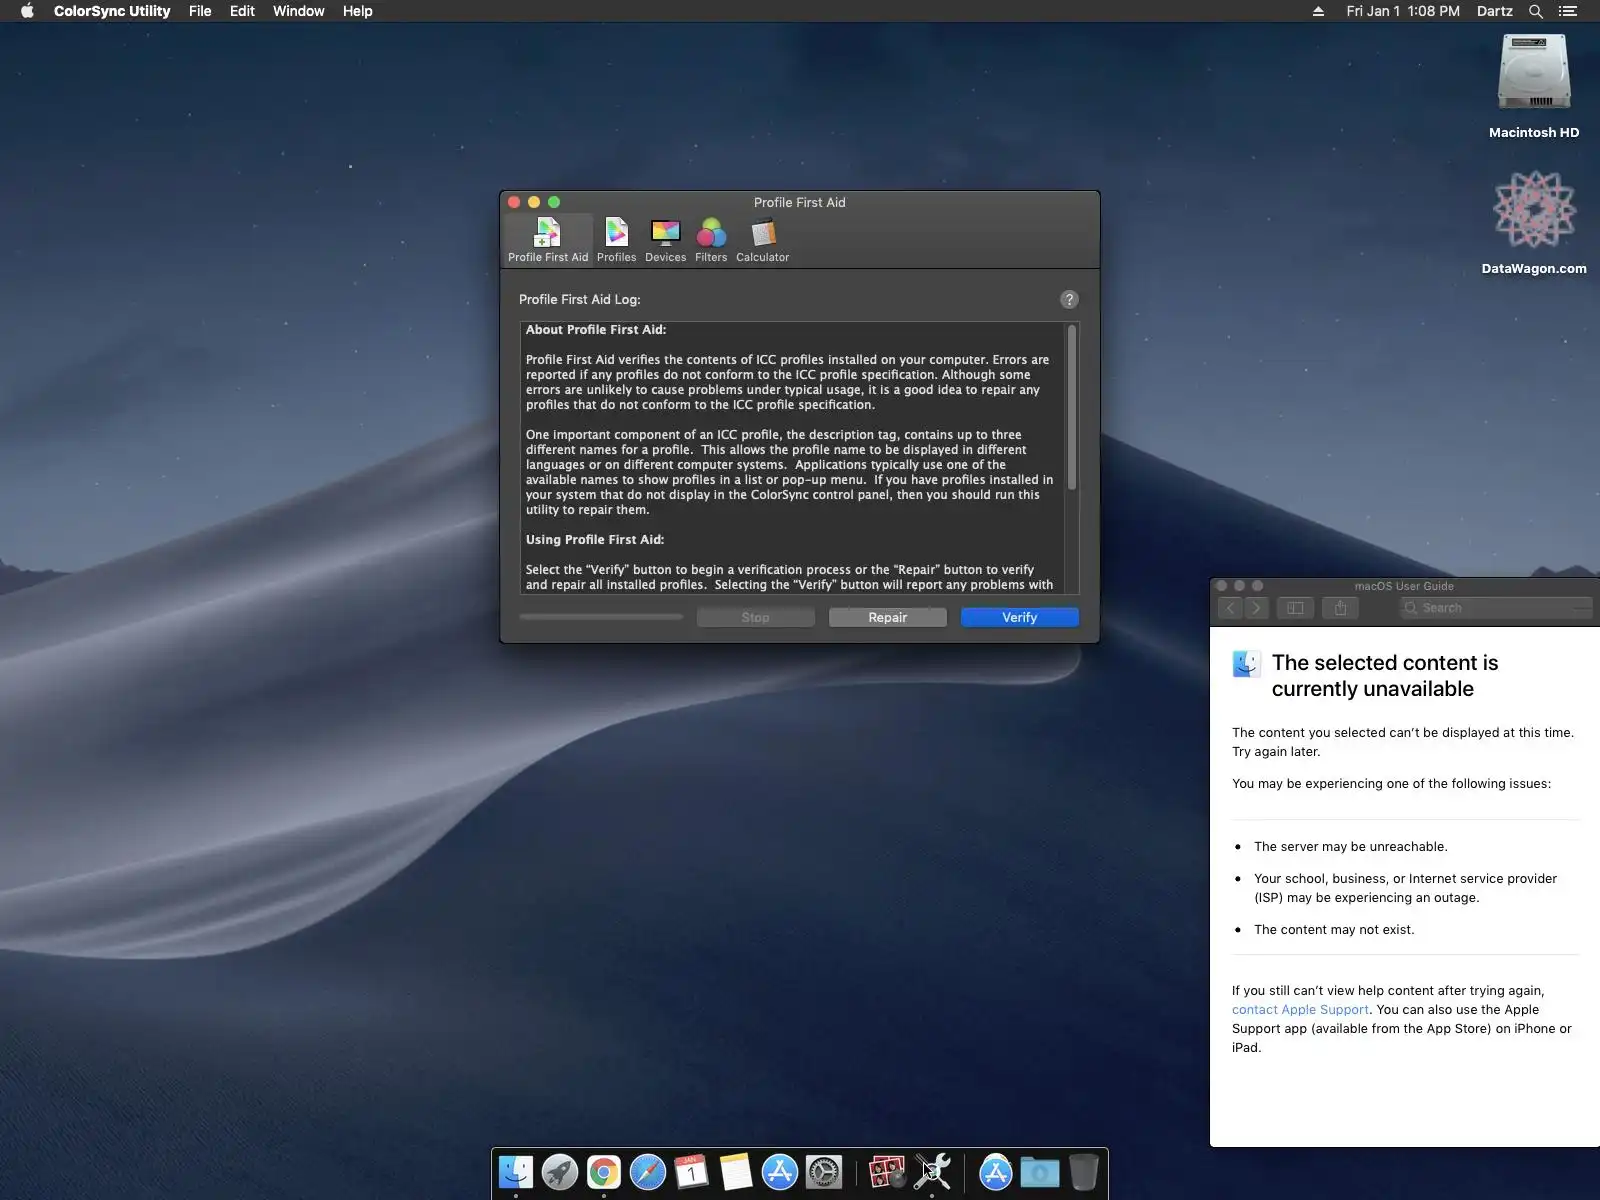Click the Search field in macOS User Guide
Viewport: 1600px width, 1200px height.
pyautogui.click(x=1496, y=608)
